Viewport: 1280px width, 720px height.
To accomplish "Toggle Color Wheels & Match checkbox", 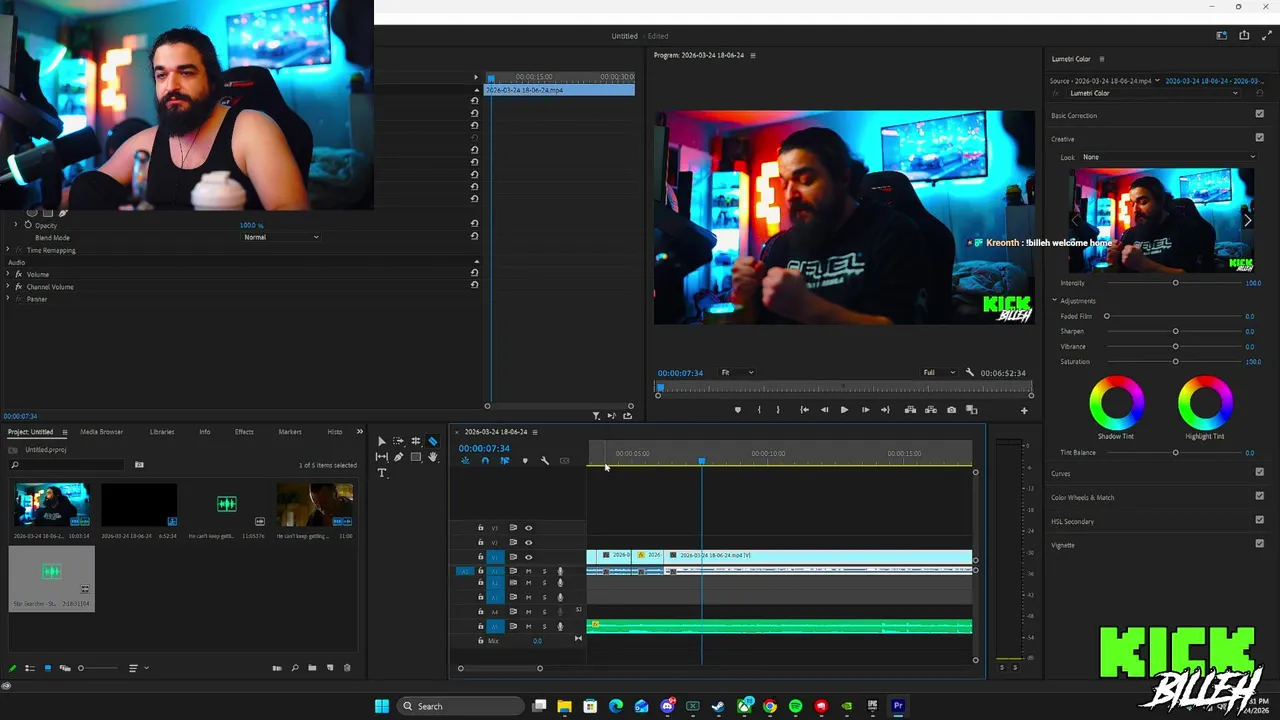I will (1259, 496).
